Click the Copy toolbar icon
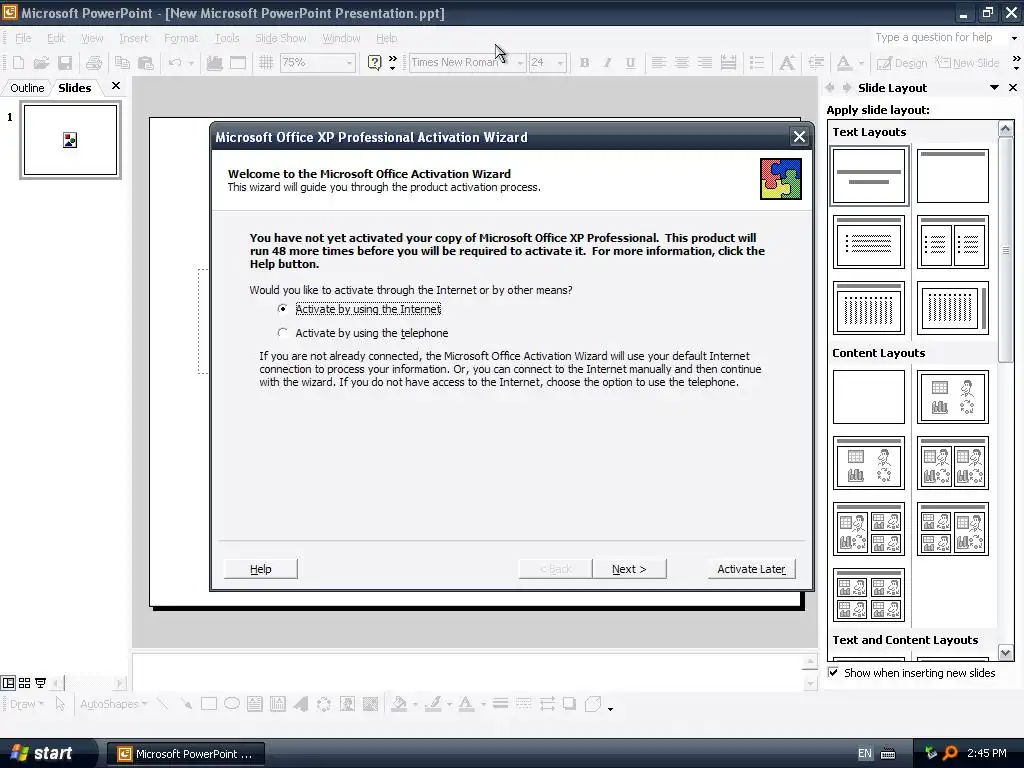1024x768 pixels. [122, 63]
